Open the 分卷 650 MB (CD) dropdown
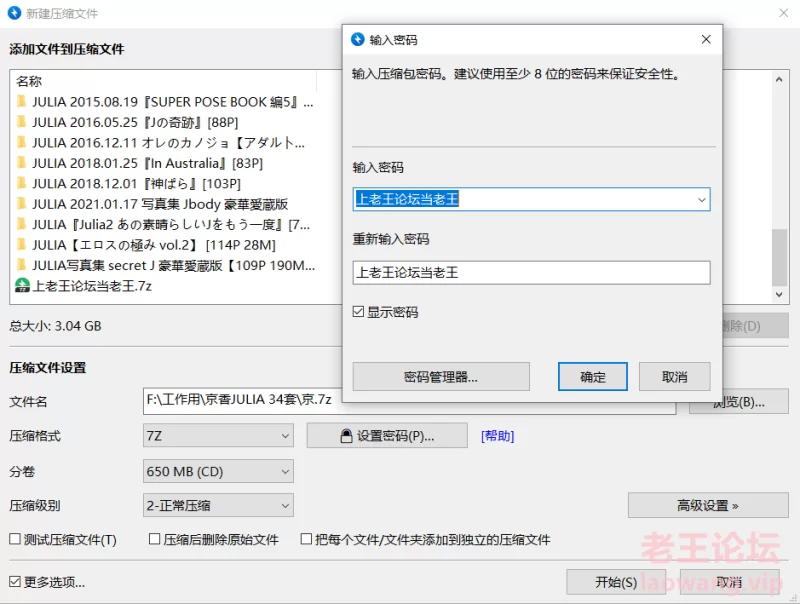800x604 pixels. coord(218,471)
